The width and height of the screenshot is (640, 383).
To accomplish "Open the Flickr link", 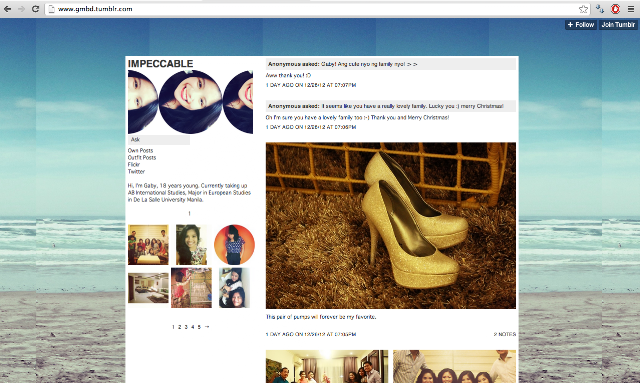I will 134,165.
